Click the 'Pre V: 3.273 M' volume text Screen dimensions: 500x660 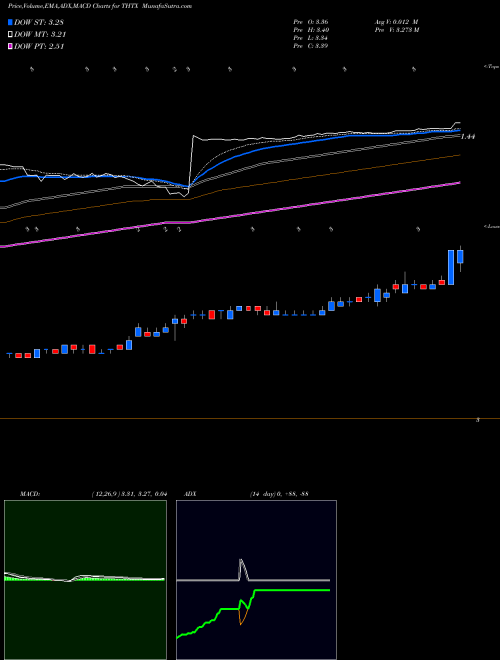point(396,30)
